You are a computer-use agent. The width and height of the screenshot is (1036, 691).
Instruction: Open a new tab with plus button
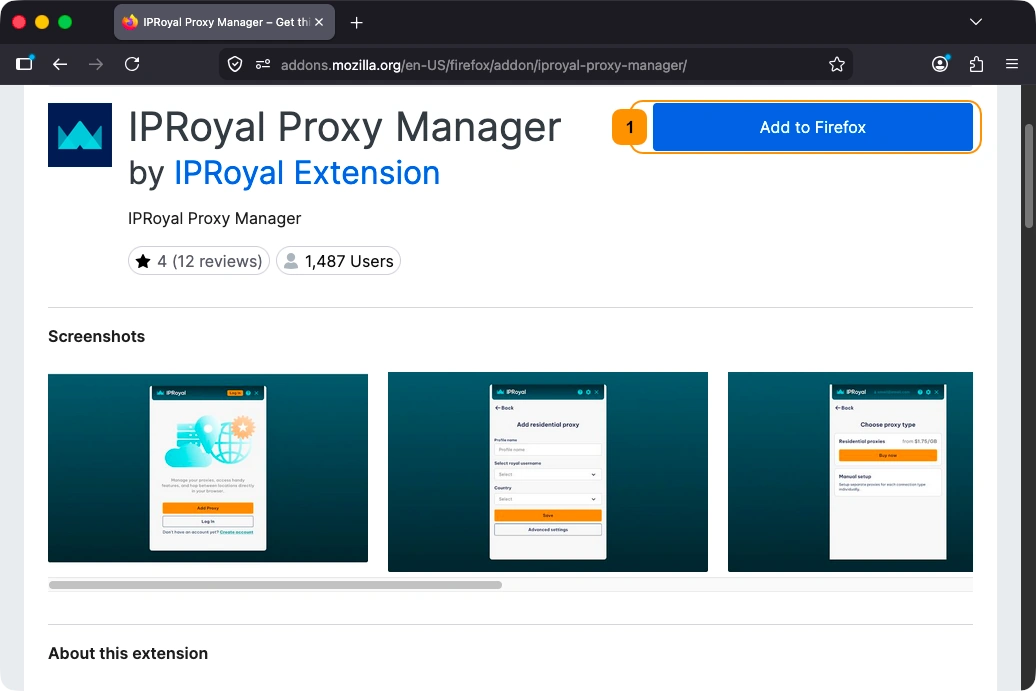point(357,22)
